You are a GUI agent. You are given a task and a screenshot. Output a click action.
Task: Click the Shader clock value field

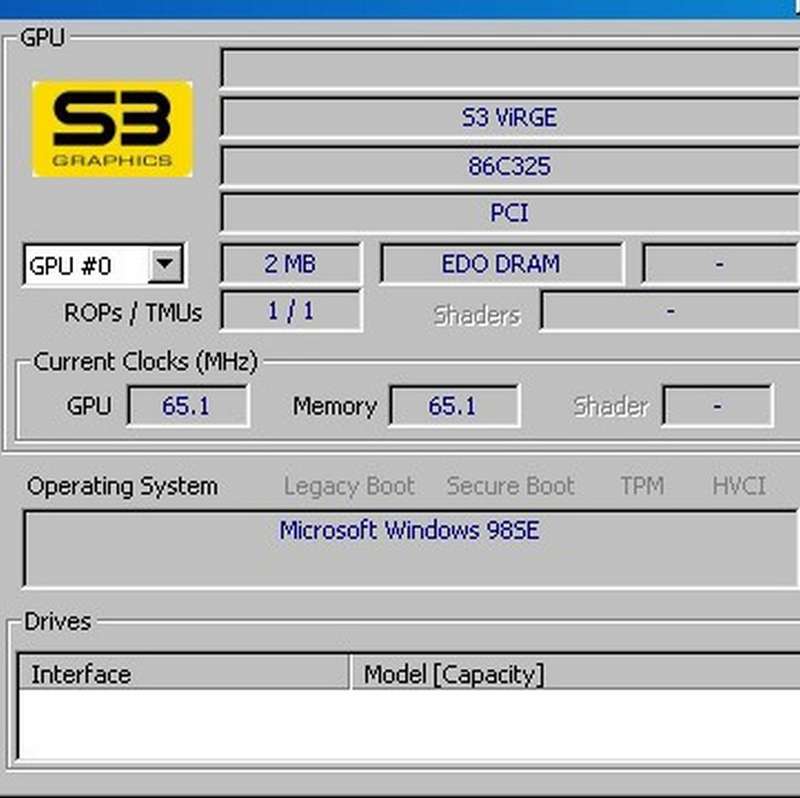tap(717, 406)
